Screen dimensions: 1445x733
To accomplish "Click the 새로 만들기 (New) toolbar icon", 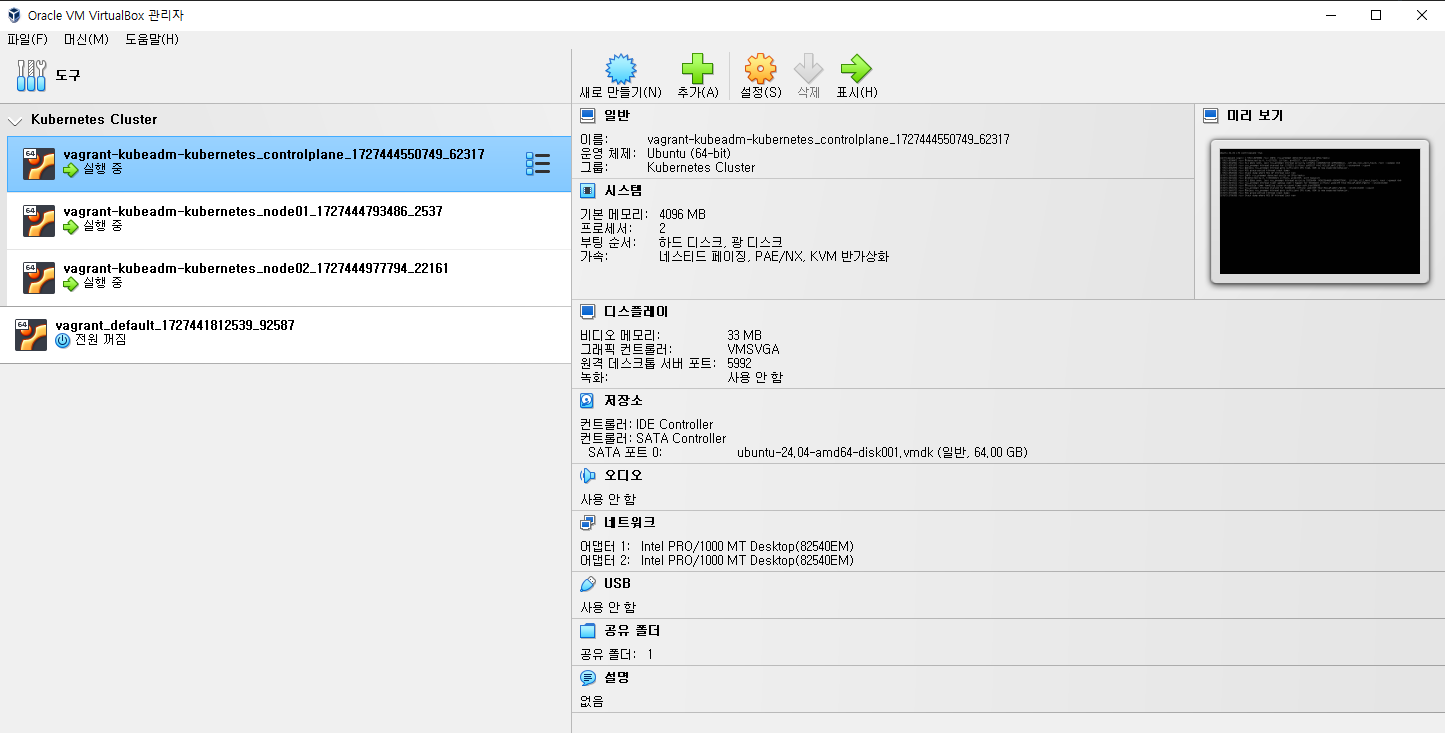I will [x=621, y=68].
